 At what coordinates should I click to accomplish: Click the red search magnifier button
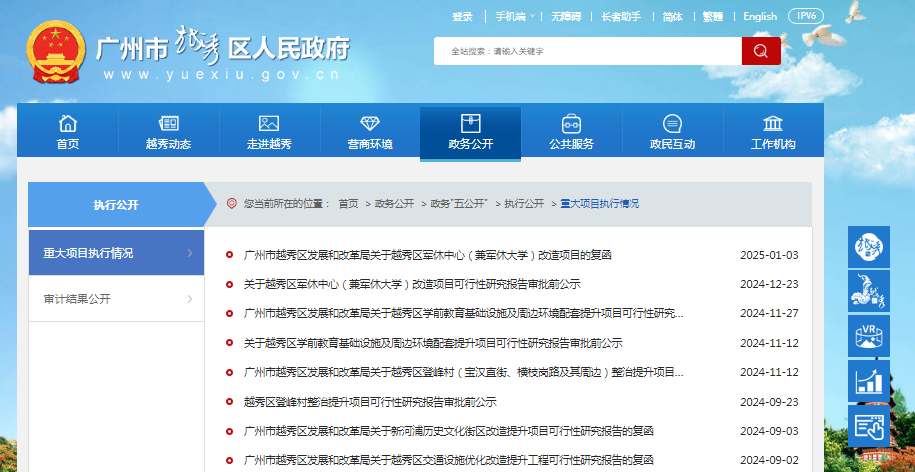761,51
